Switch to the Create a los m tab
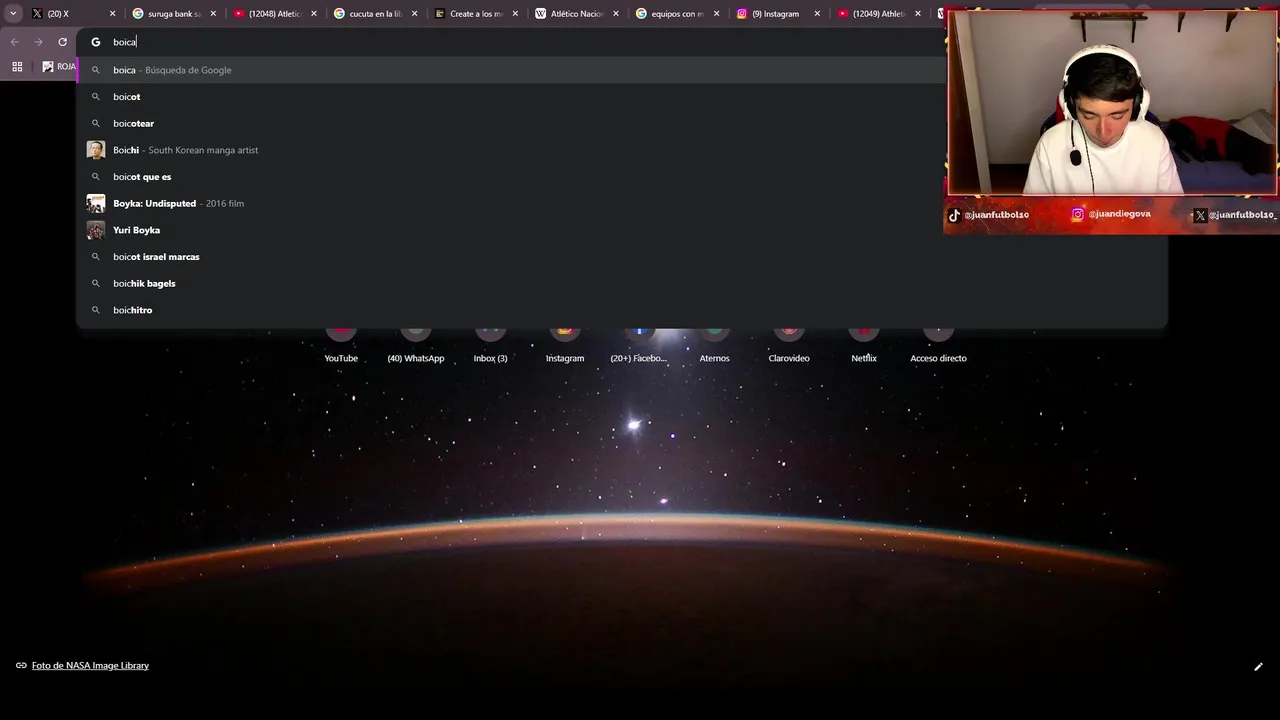The image size is (1280, 720). point(477,14)
